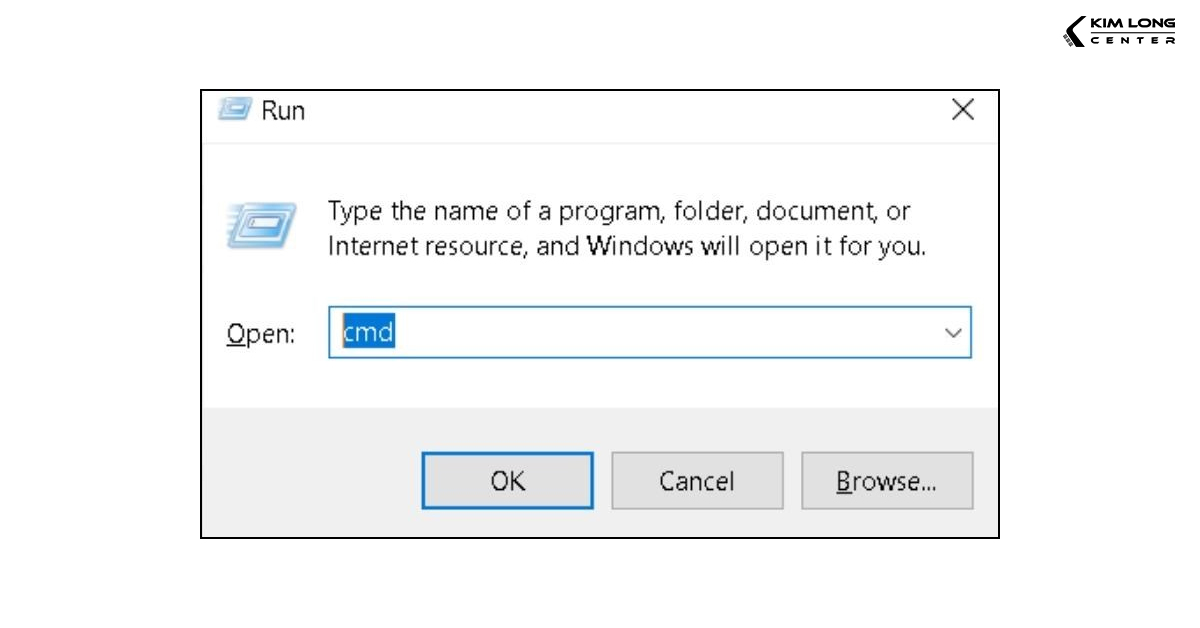Image resolution: width=1200 pixels, height=628 pixels.
Task: Click the "CENTER" text under Kim Long
Action: [x=1132, y=41]
